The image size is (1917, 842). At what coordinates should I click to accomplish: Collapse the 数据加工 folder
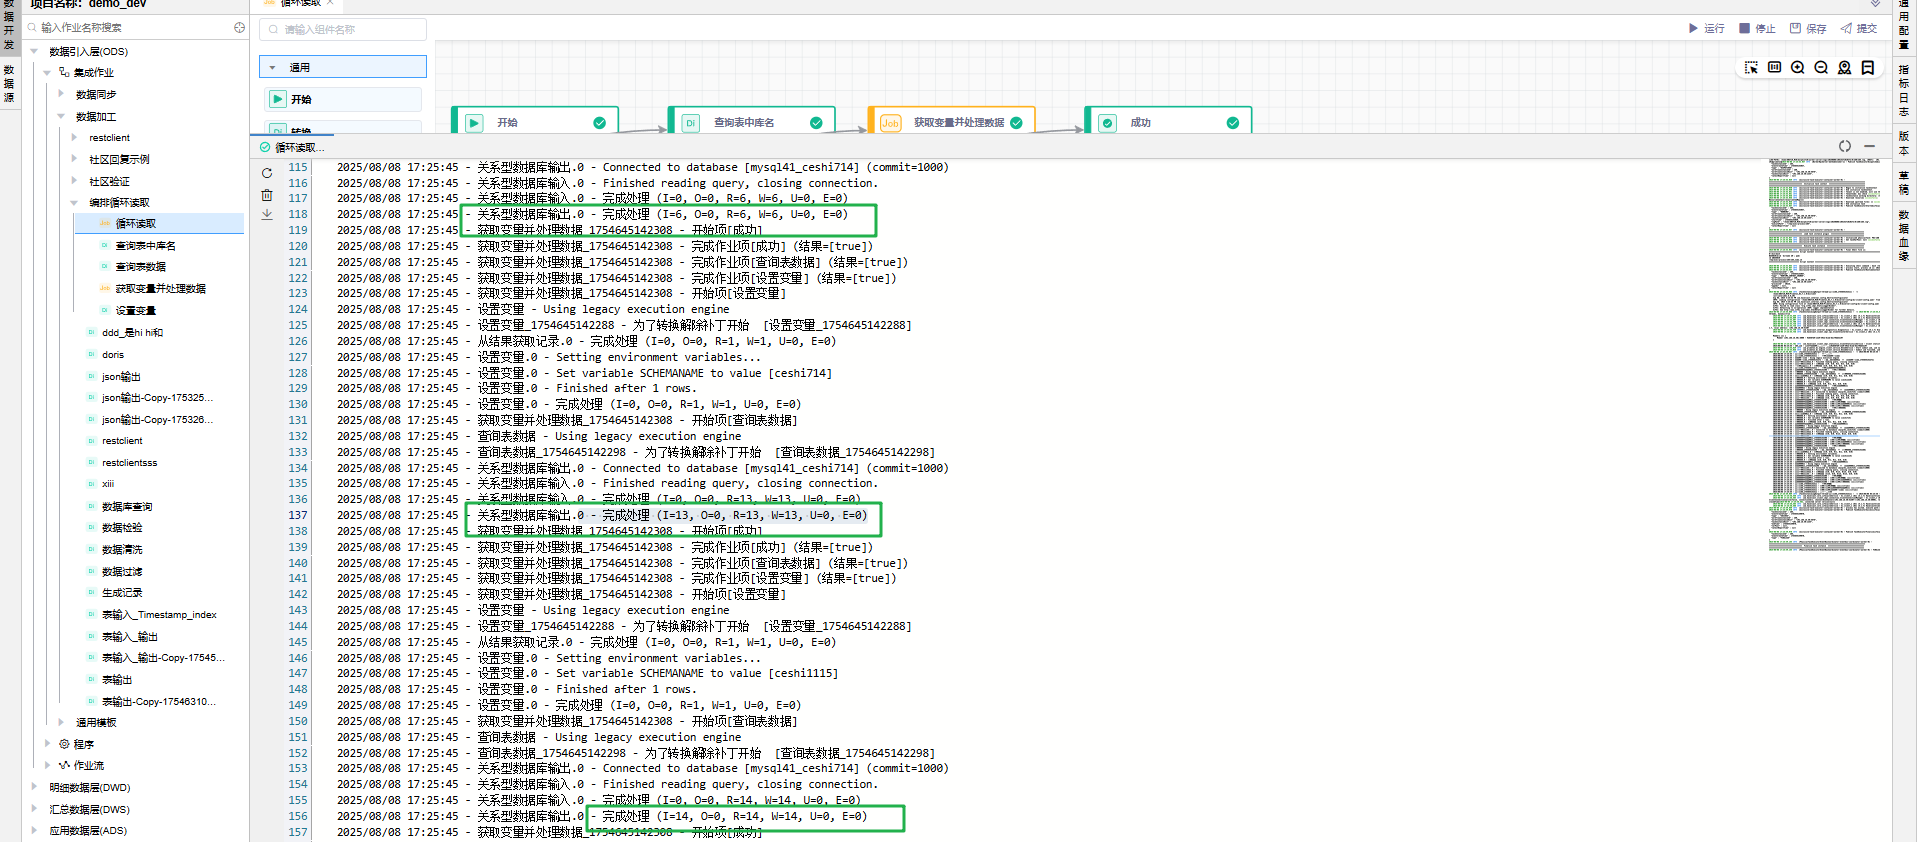(x=61, y=116)
